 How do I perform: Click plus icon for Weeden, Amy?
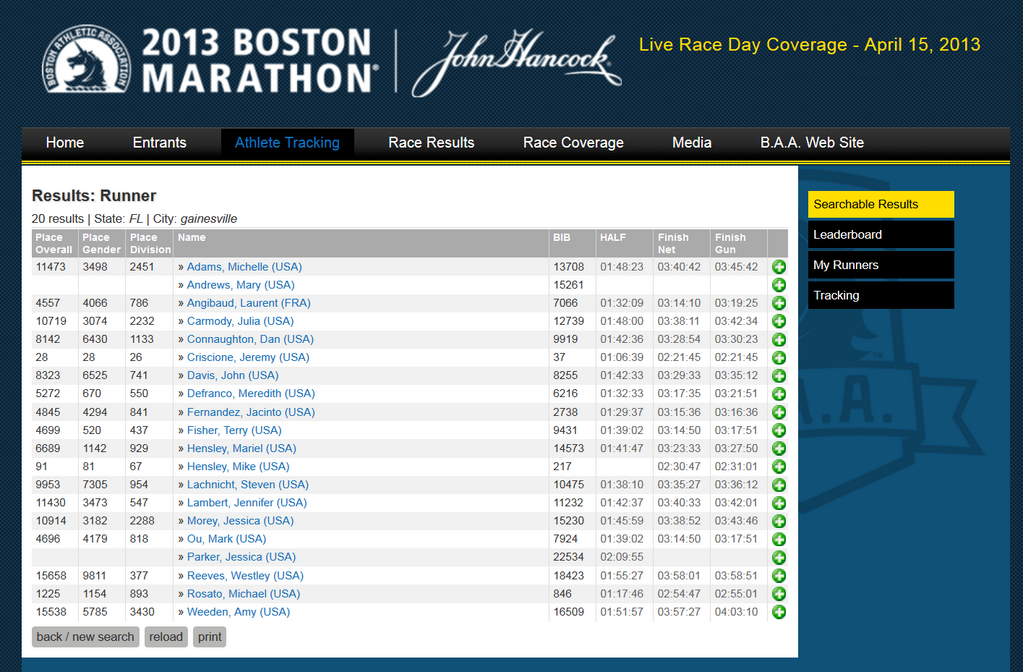[778, 612]
